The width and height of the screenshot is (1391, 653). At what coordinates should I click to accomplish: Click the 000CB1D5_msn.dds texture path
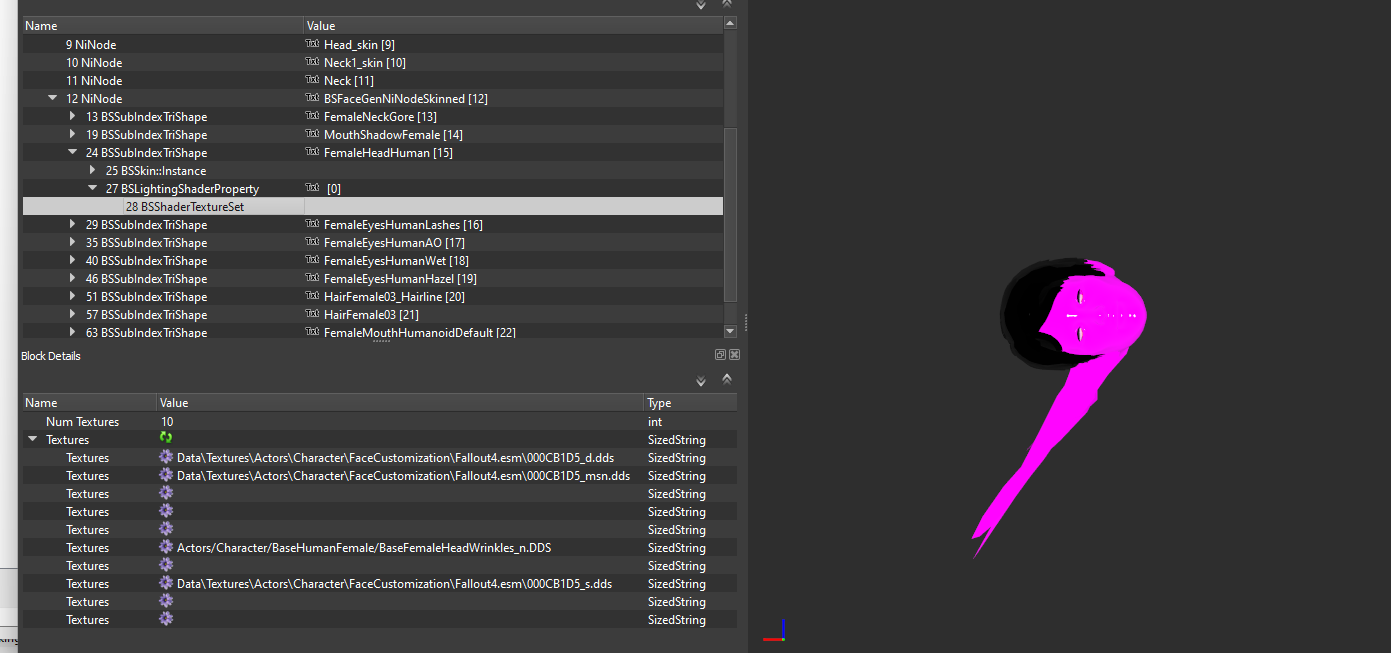tap(403, 475)
